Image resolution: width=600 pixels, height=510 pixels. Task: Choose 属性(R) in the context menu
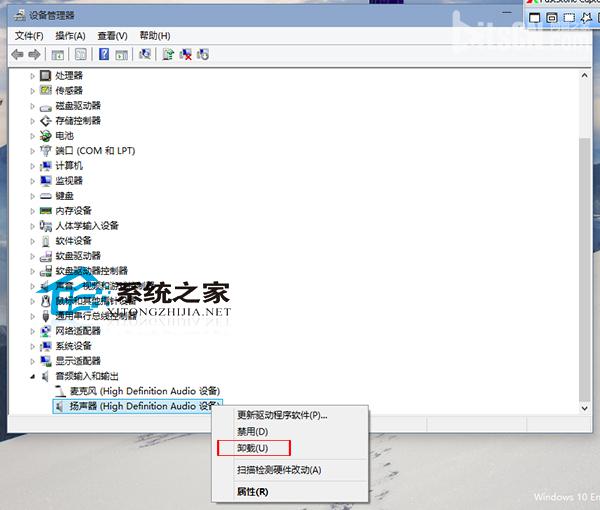[253, 492]
